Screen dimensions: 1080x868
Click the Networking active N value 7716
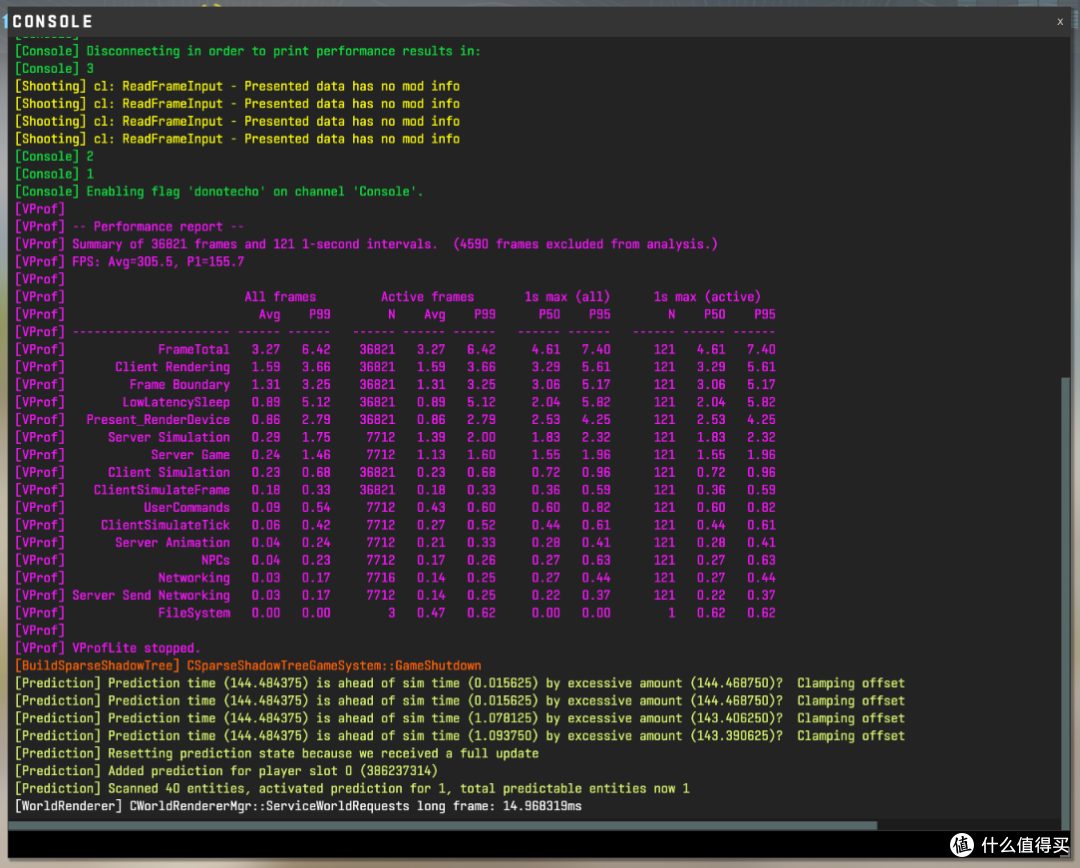pos(381,578)
